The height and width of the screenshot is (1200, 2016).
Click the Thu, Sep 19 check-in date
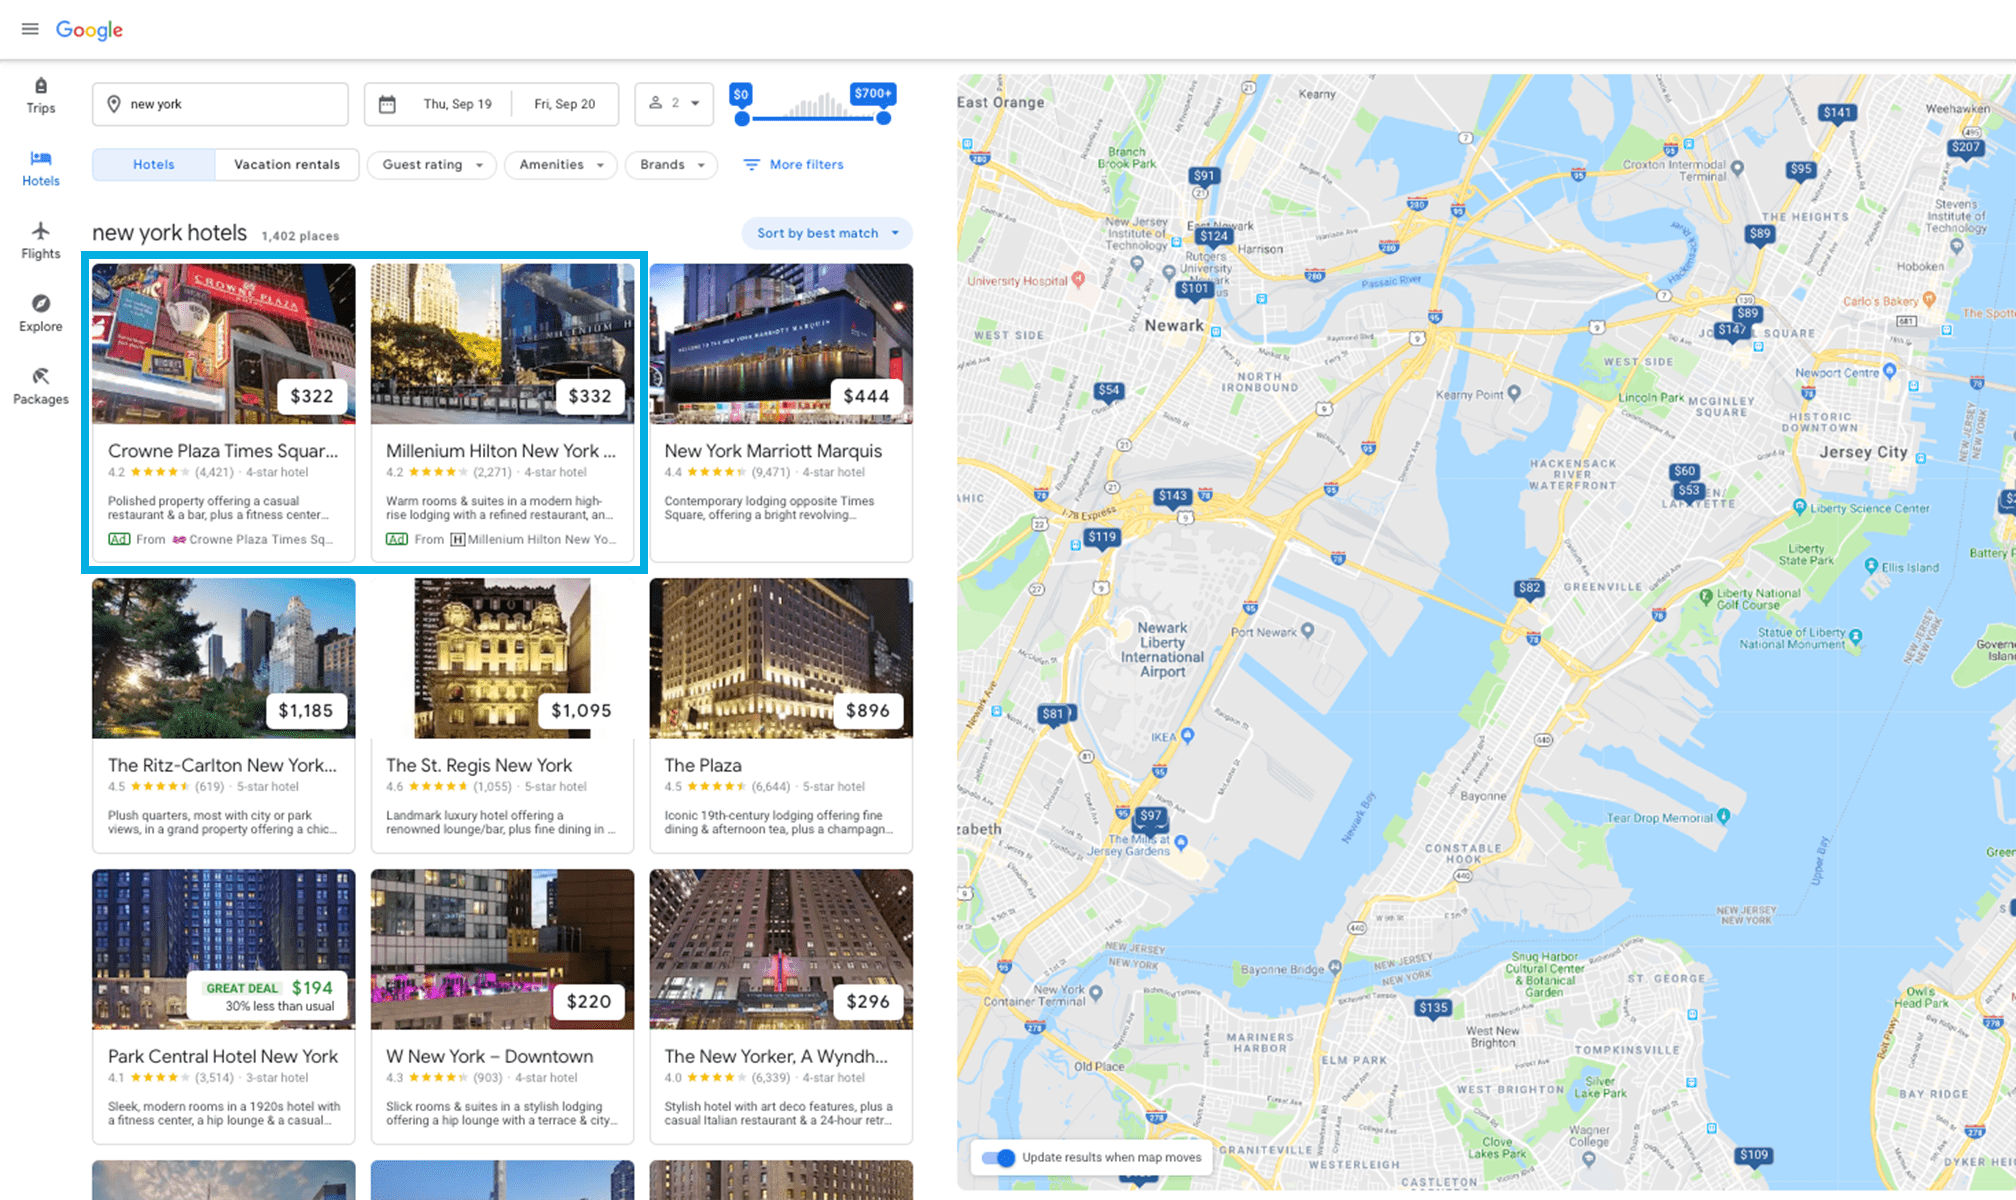[x=457, y=104]
